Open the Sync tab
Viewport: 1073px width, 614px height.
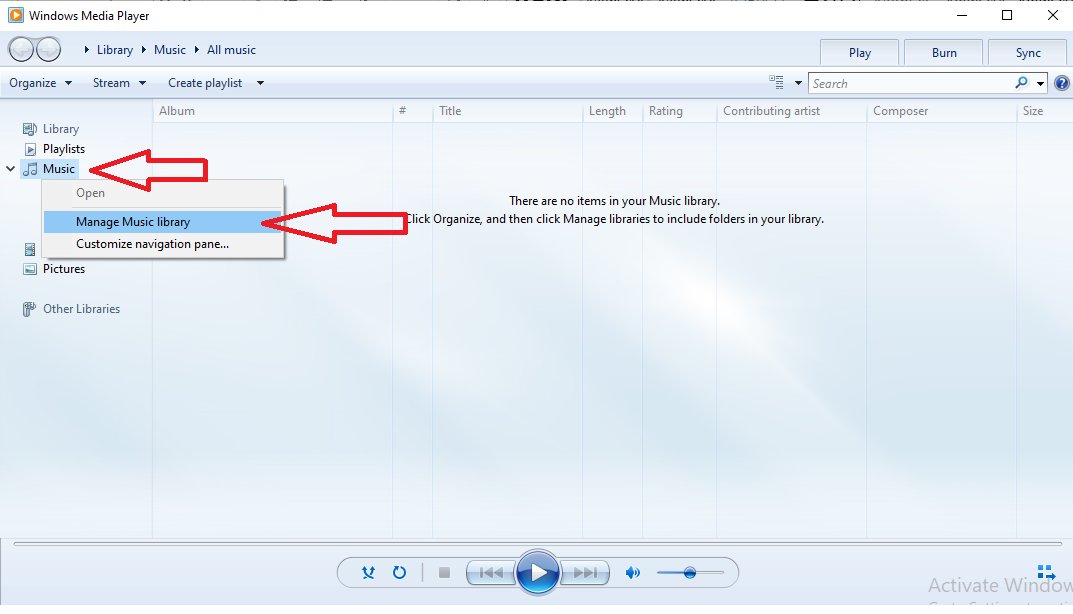(x=1028, y=53)
